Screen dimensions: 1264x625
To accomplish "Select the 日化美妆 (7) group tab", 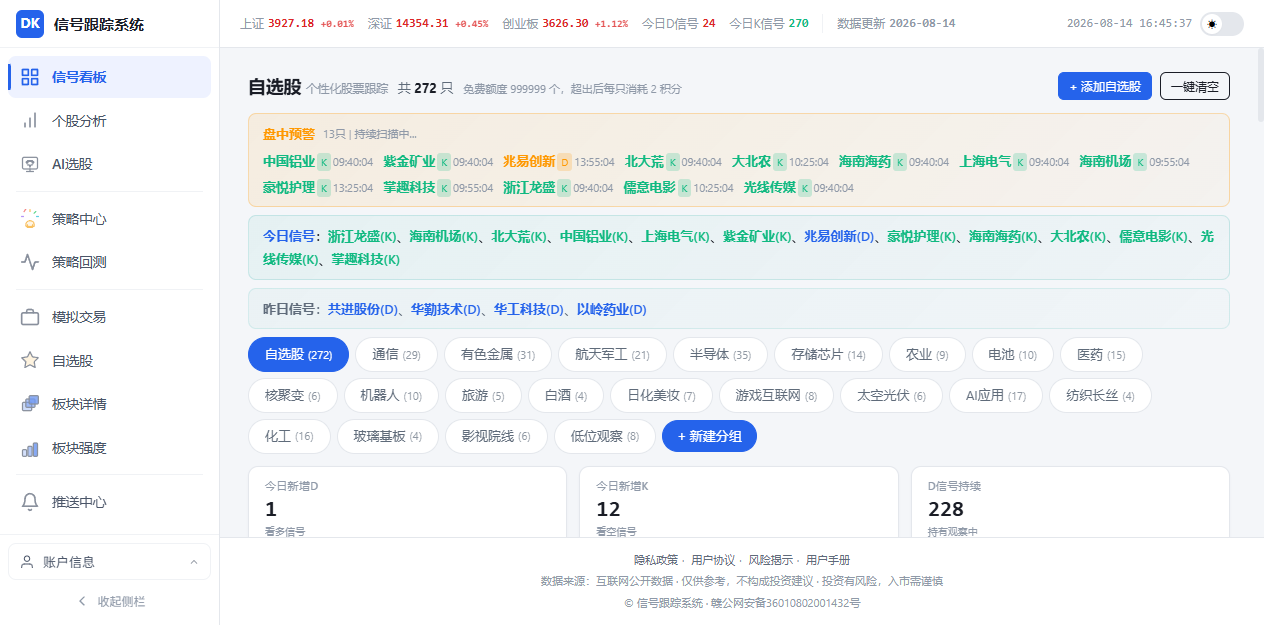I will pyautogui.click(x=661, y=395).
